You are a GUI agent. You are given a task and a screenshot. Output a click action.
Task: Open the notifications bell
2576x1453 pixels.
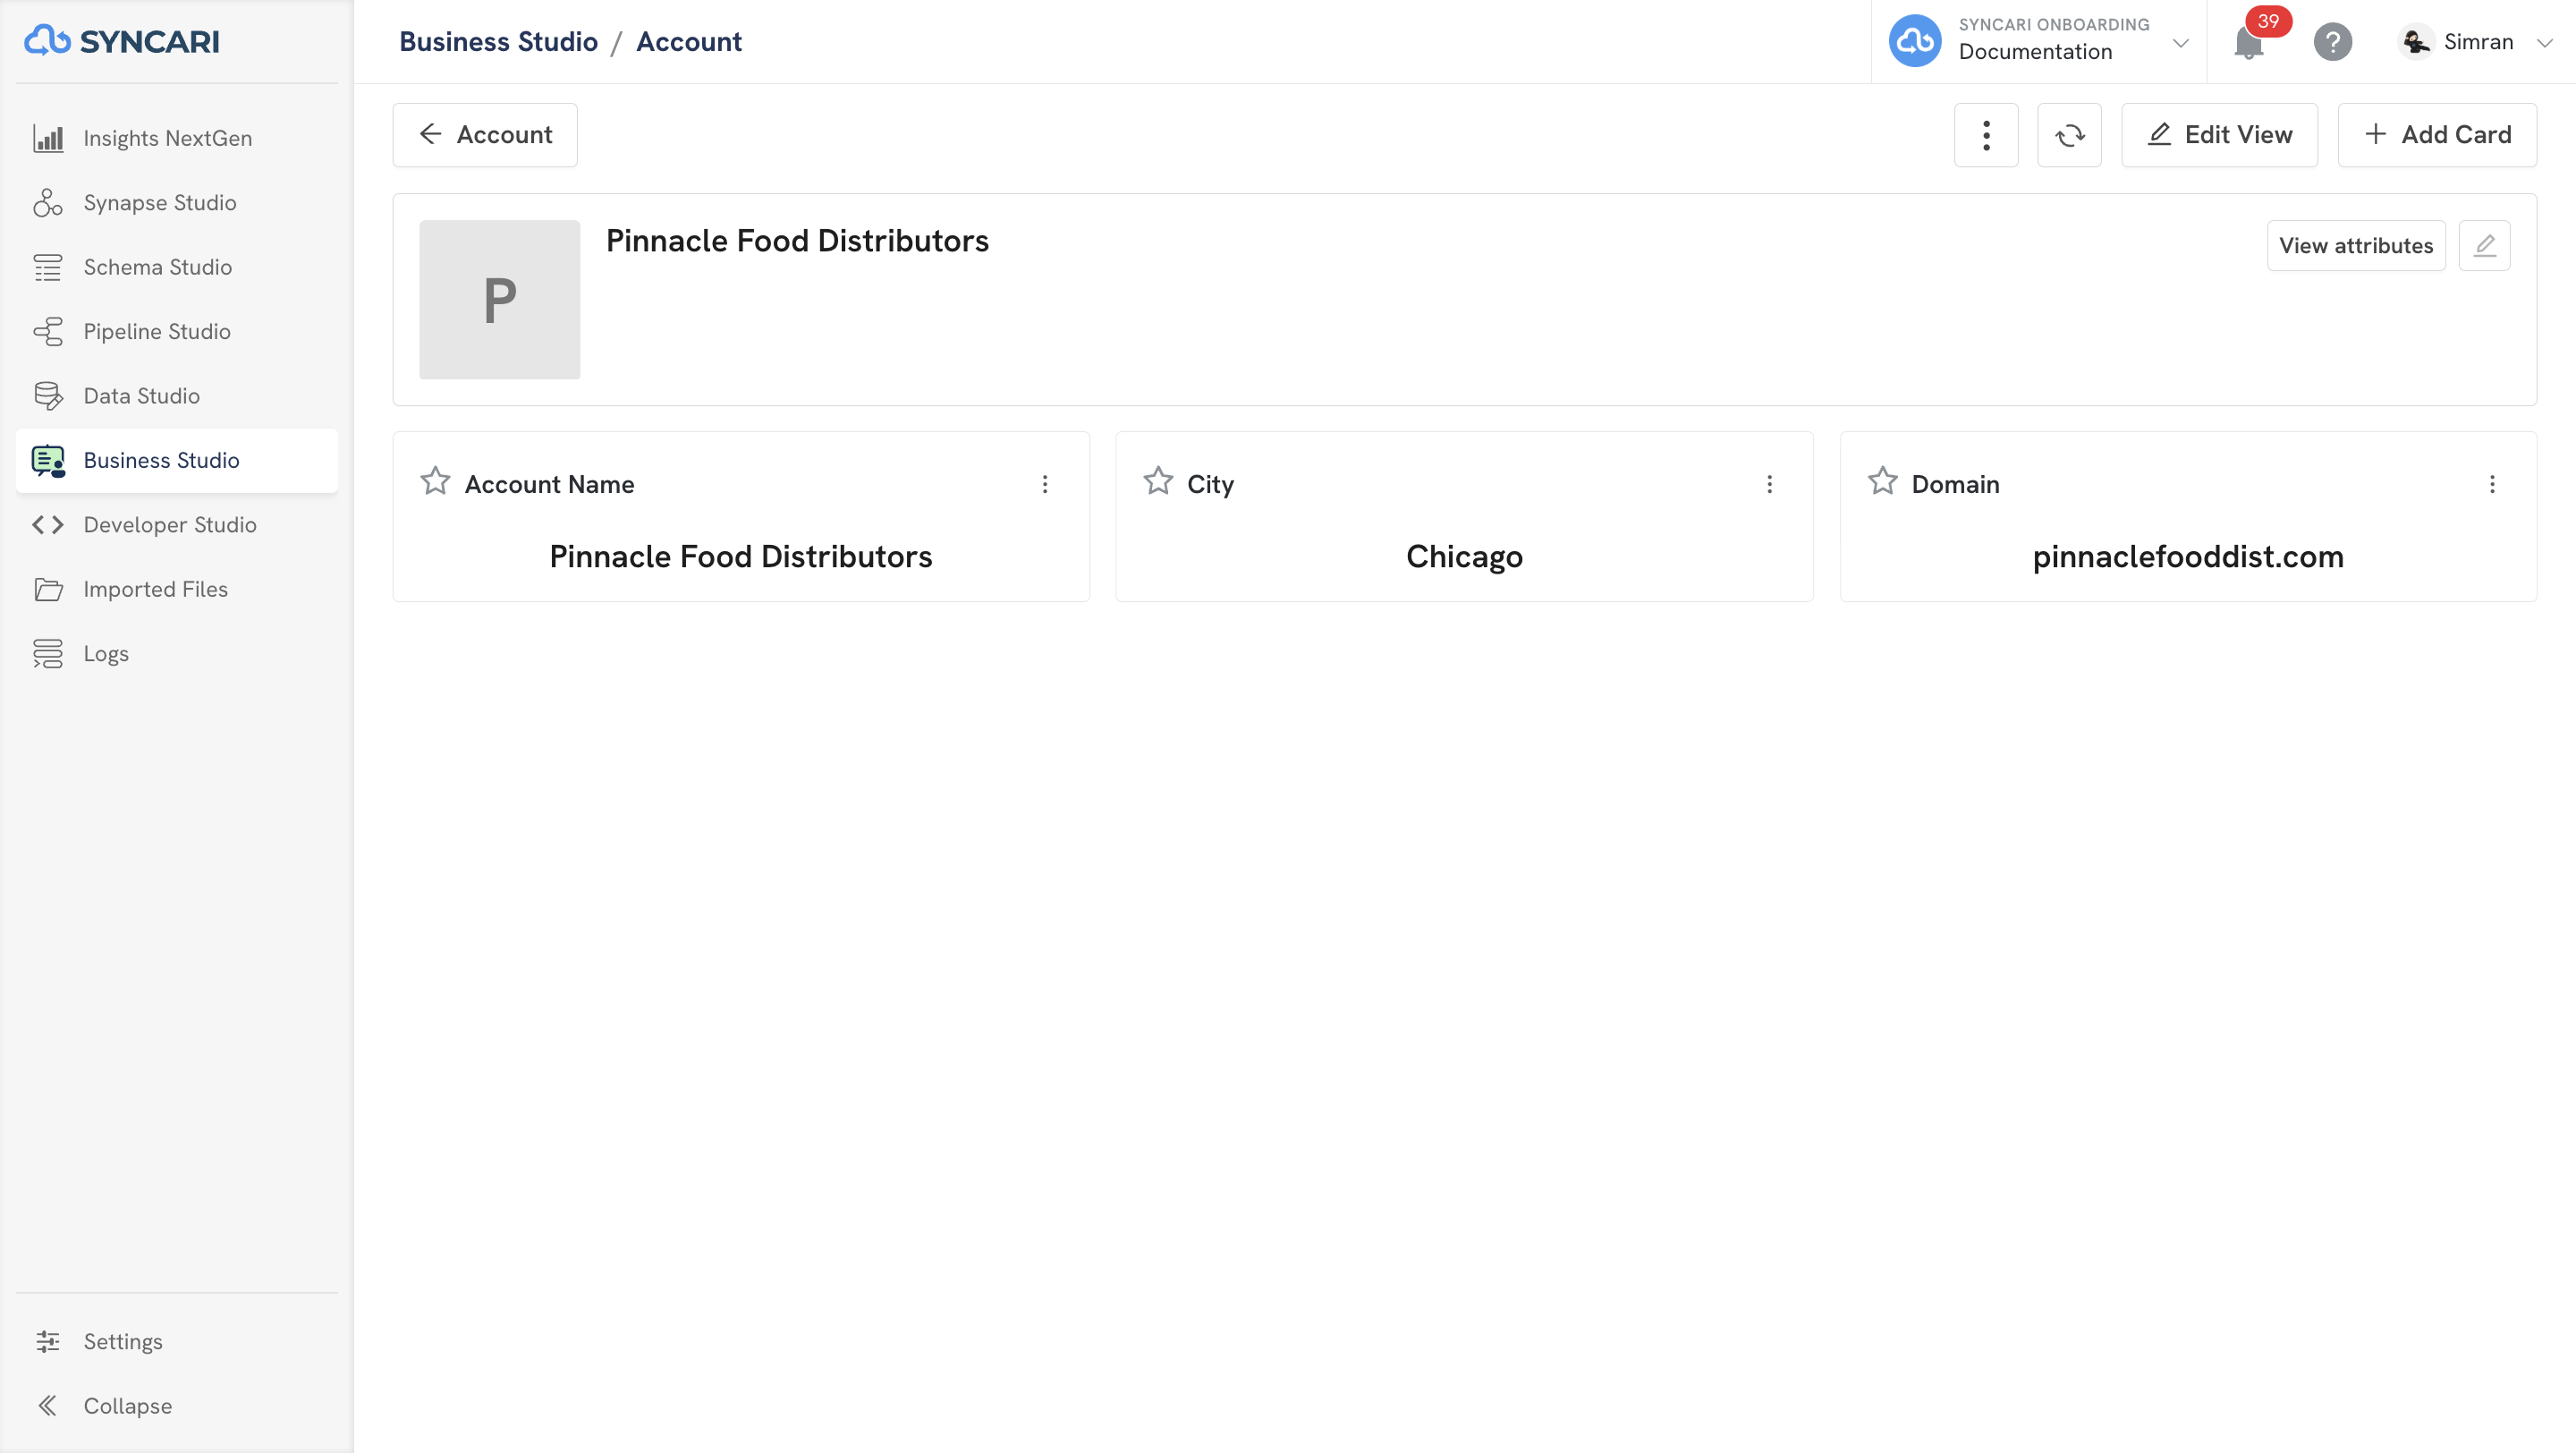click(2249, 42)
